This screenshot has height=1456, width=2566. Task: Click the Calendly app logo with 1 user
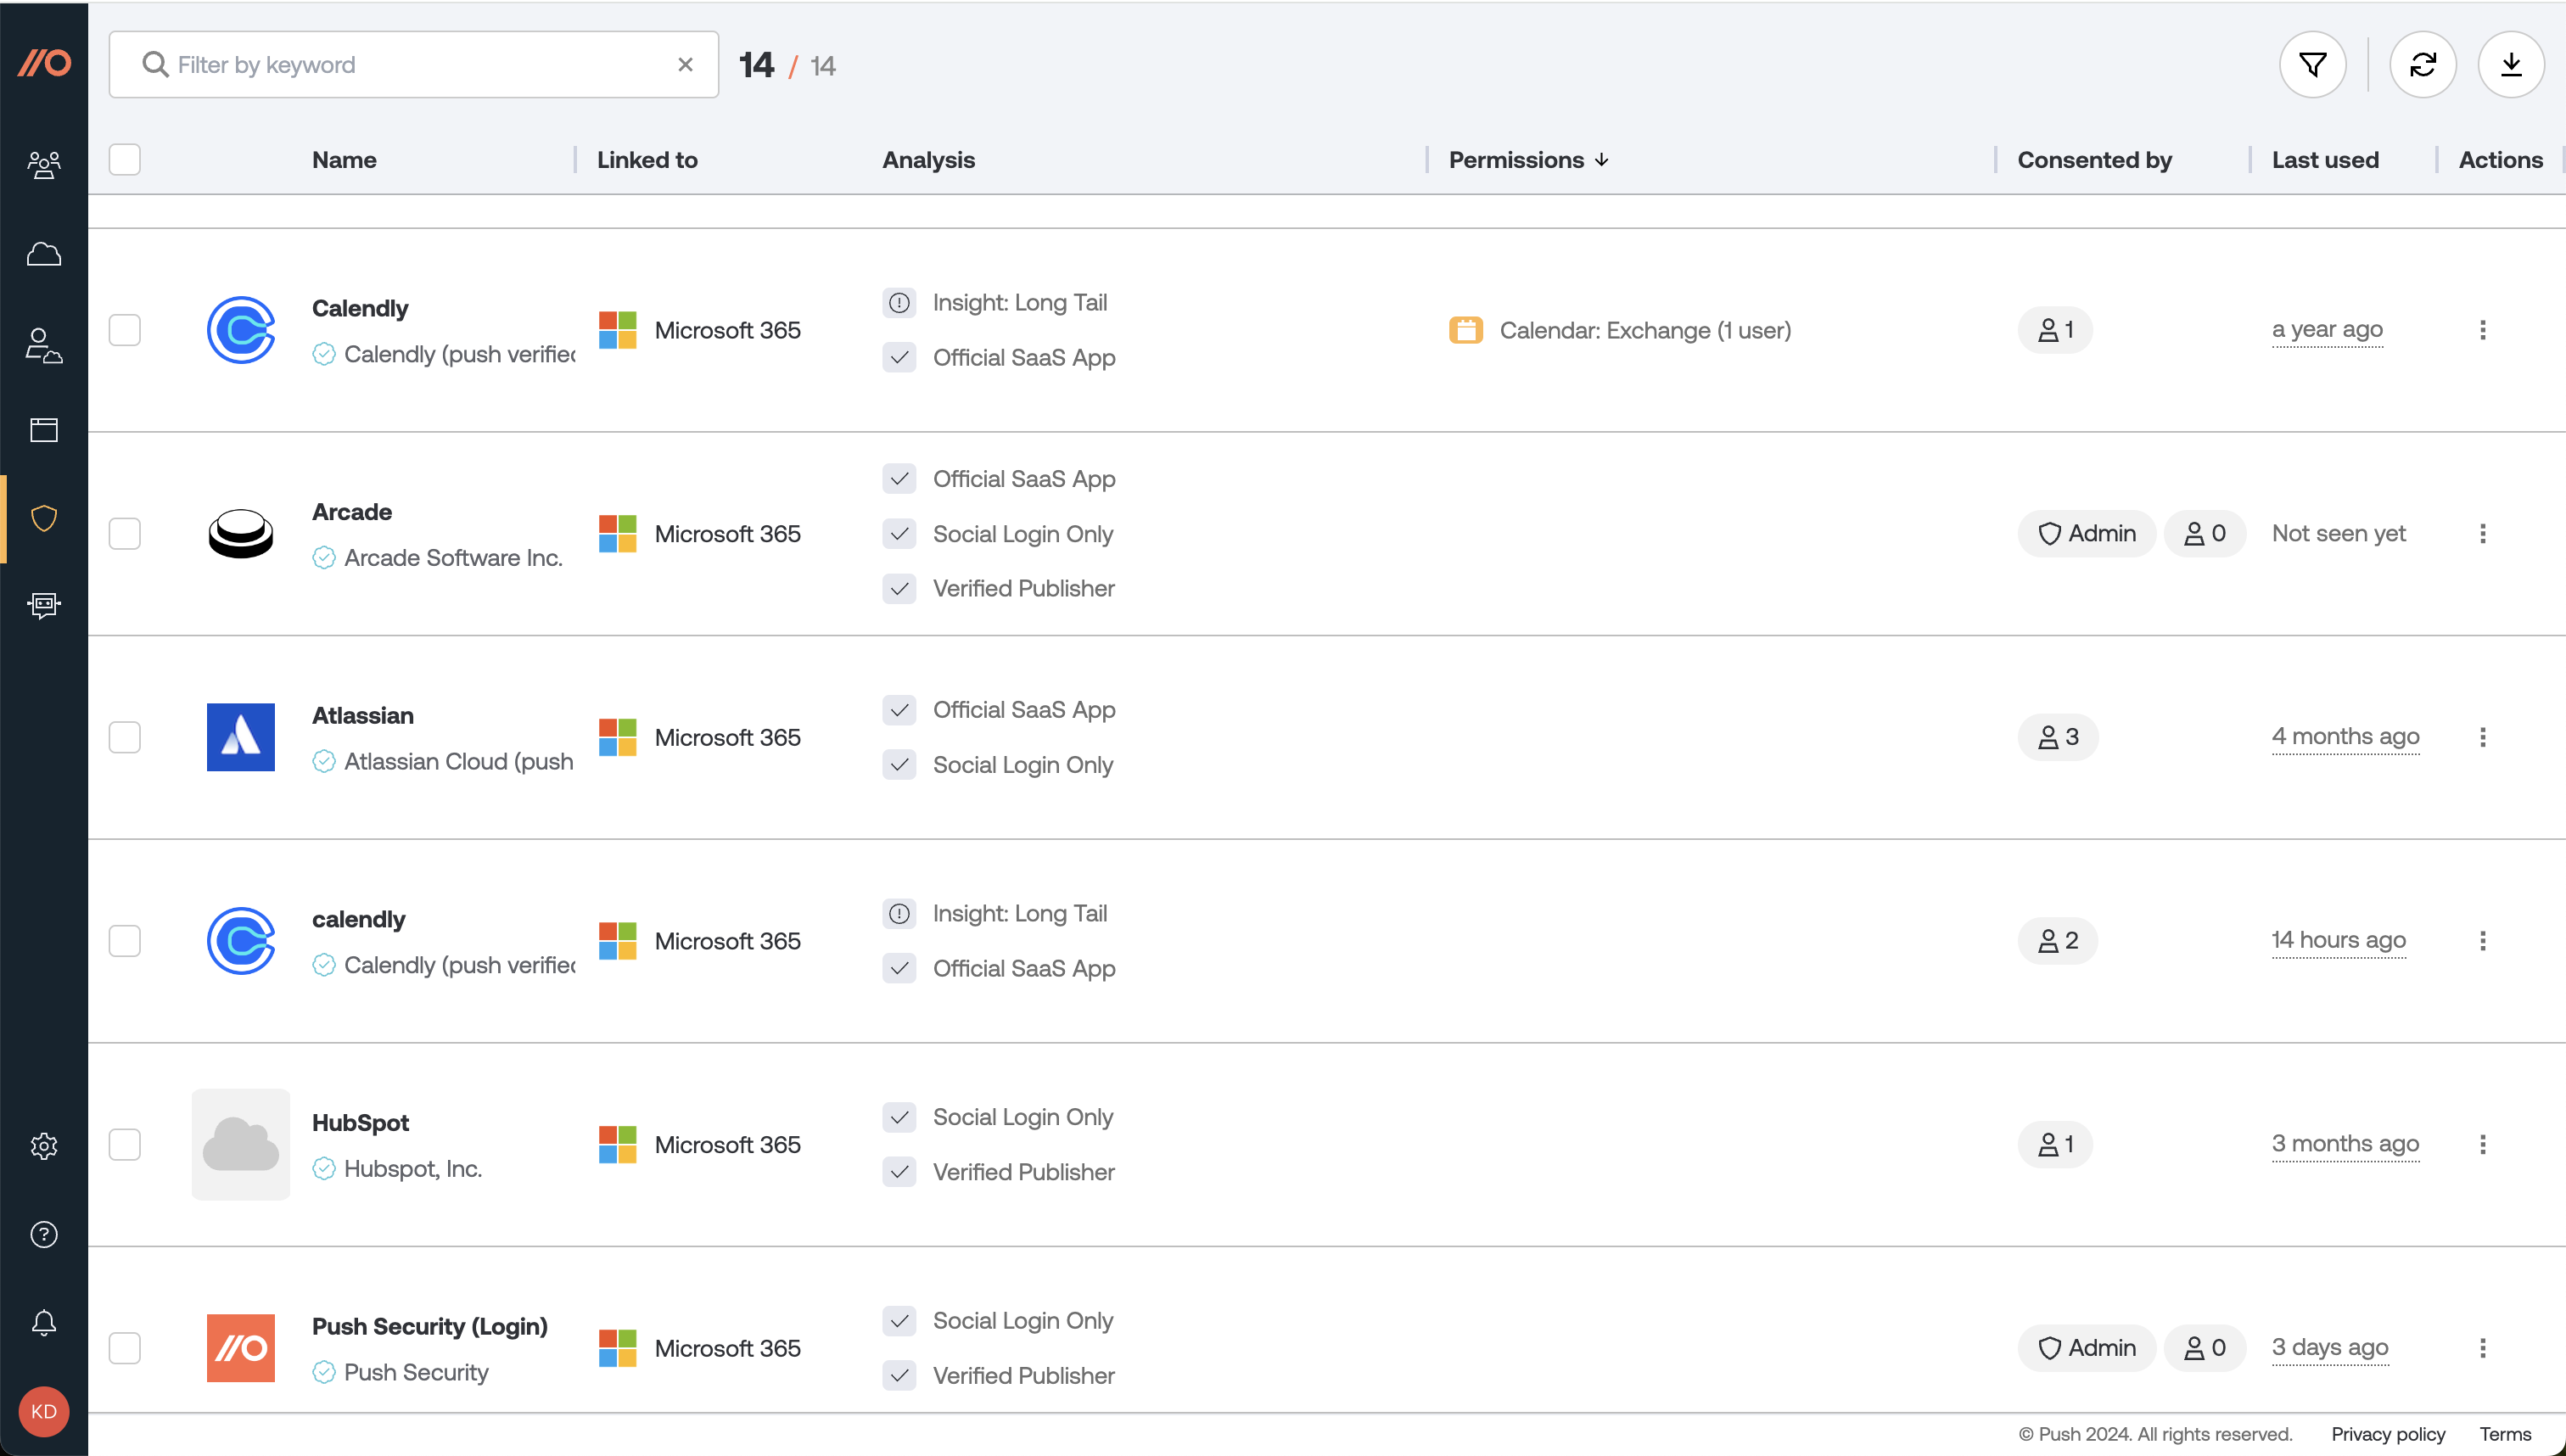[240, 330]
